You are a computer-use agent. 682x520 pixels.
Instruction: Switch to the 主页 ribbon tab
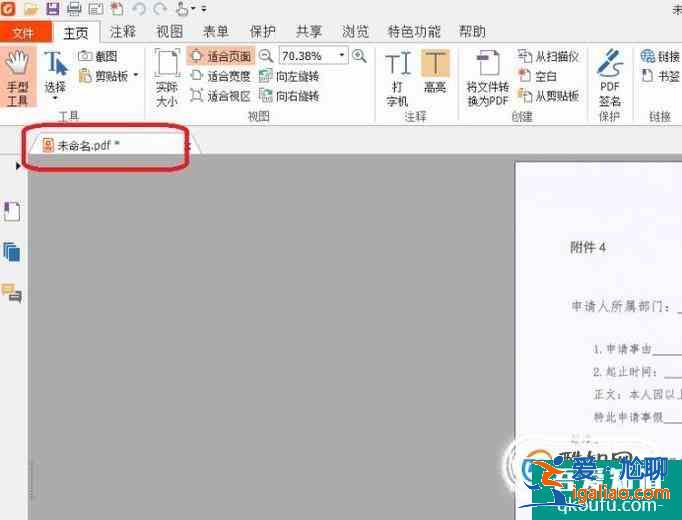click(76, 33)
